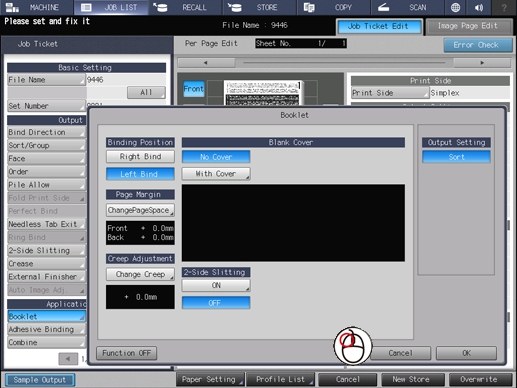517x388 pixels.
Task: Open the STORE icon button
Action: point(235,7)
